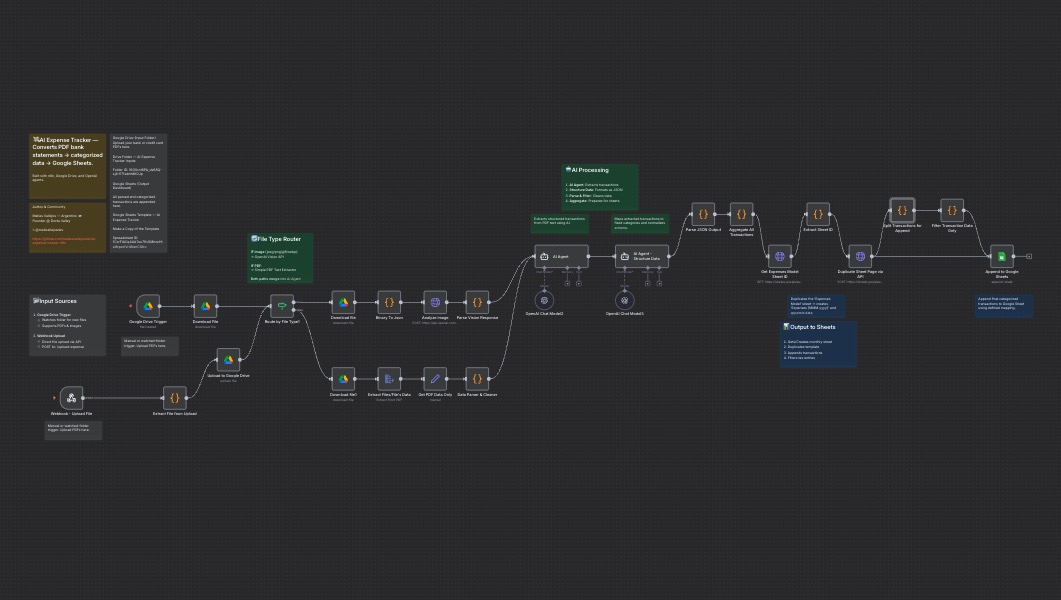Select the Data Parser & Cleaner node

pos(477,379)
